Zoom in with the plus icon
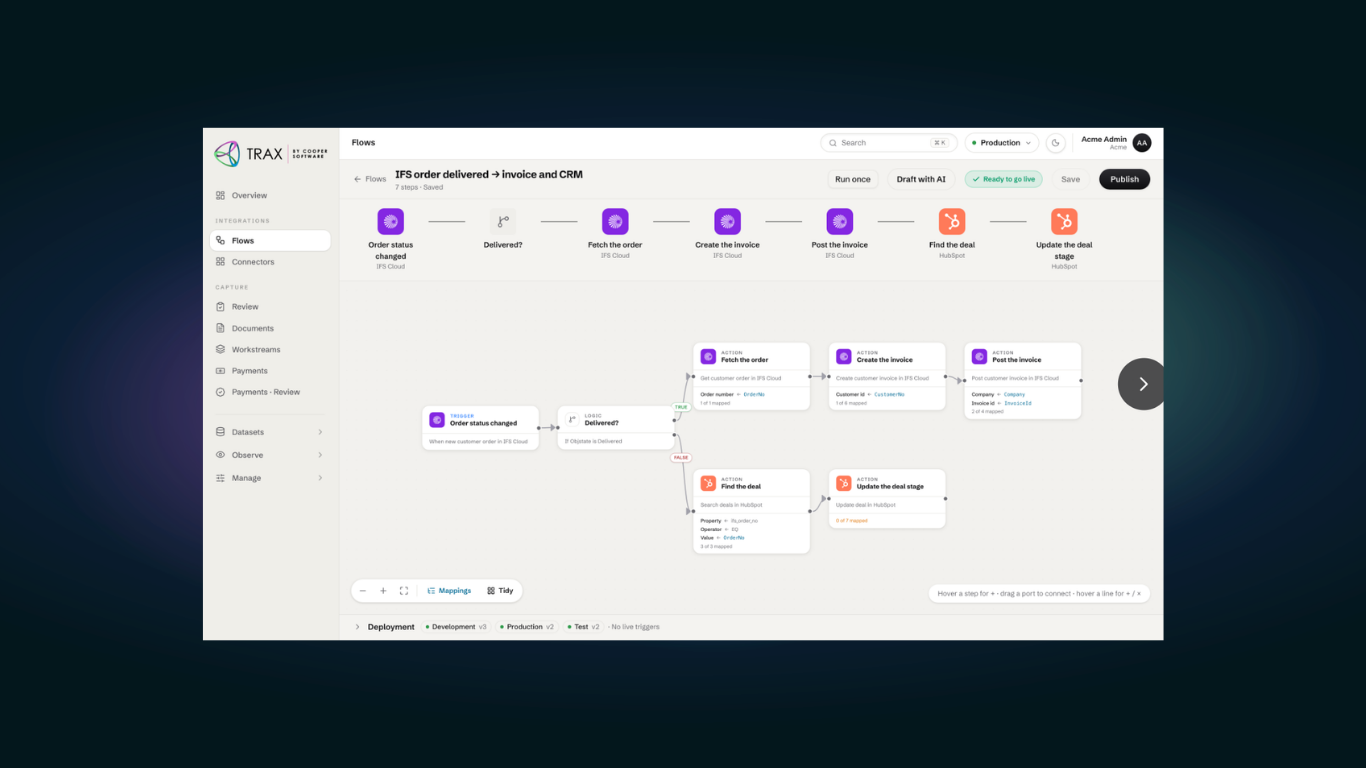This screenshot has height=768, width=1366. pyautogui.click(x=383, y=591)
